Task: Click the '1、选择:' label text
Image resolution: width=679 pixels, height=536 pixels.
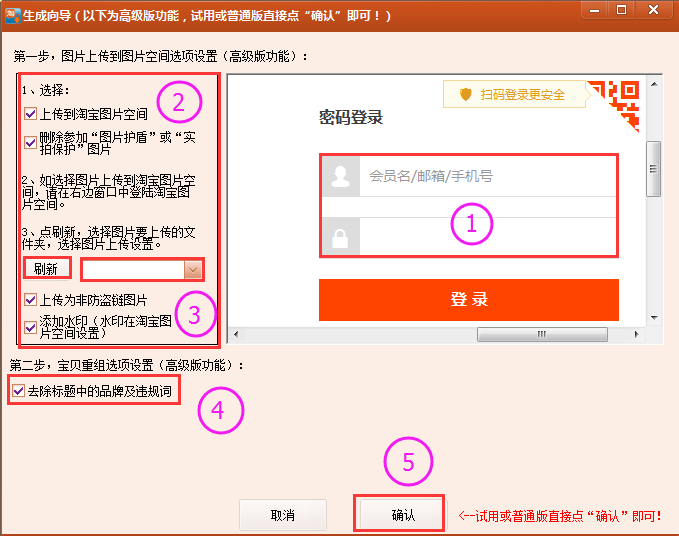Action: pyautogui.click(x=45, y=90)
